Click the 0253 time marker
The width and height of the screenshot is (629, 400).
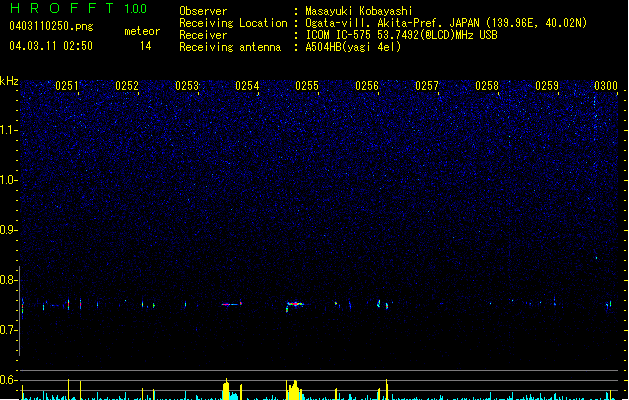[187, 86]
